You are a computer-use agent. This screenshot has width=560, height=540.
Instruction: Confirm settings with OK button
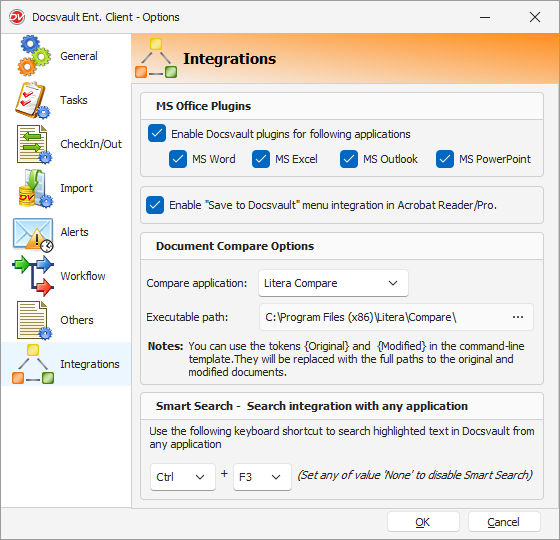pyautogui.click(x=423, y=522)
